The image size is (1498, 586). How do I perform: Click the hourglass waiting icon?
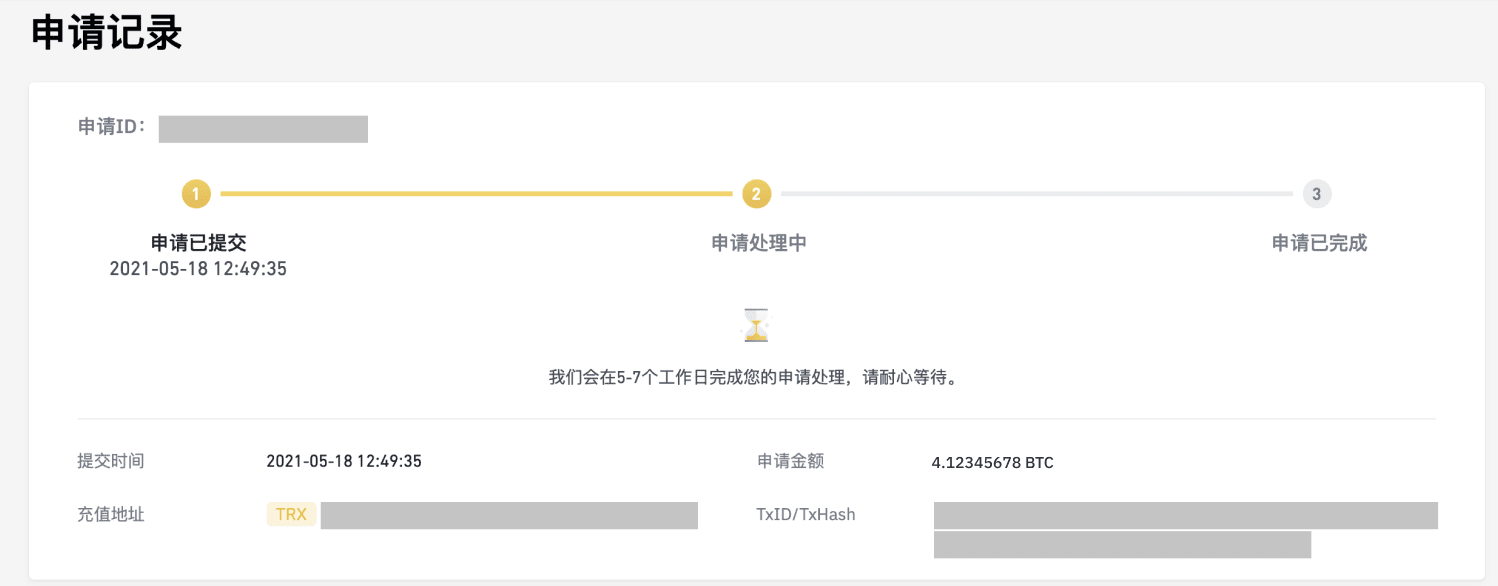point(756,325)
